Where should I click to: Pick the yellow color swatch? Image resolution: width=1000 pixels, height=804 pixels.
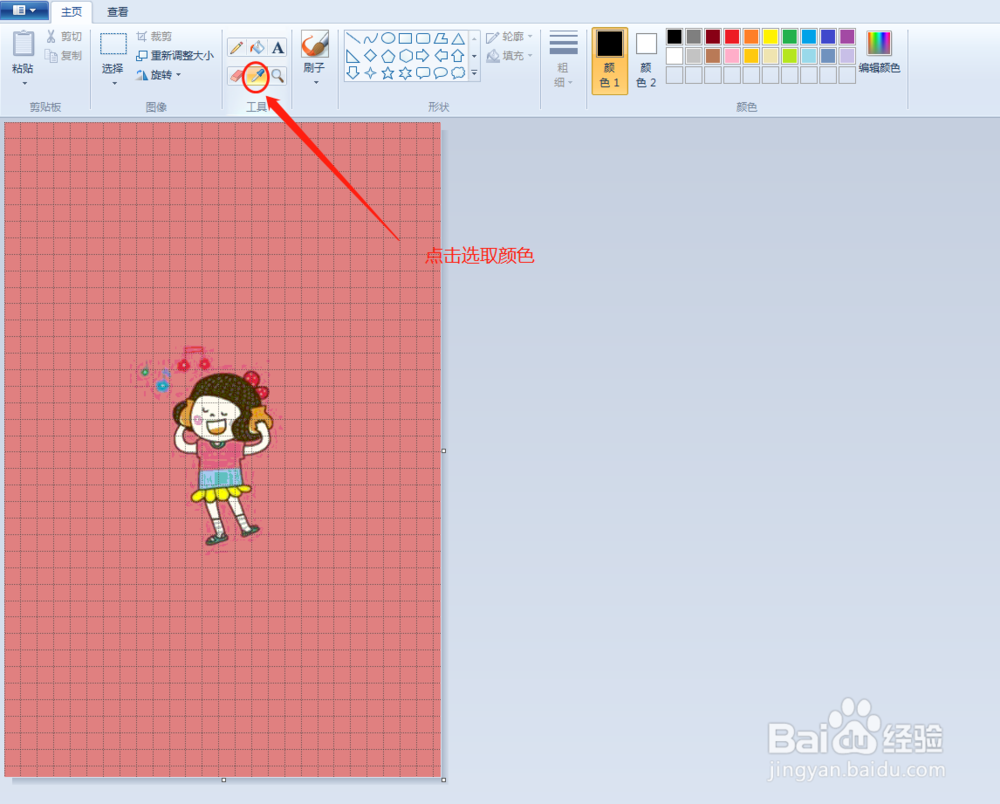point(770,37)
